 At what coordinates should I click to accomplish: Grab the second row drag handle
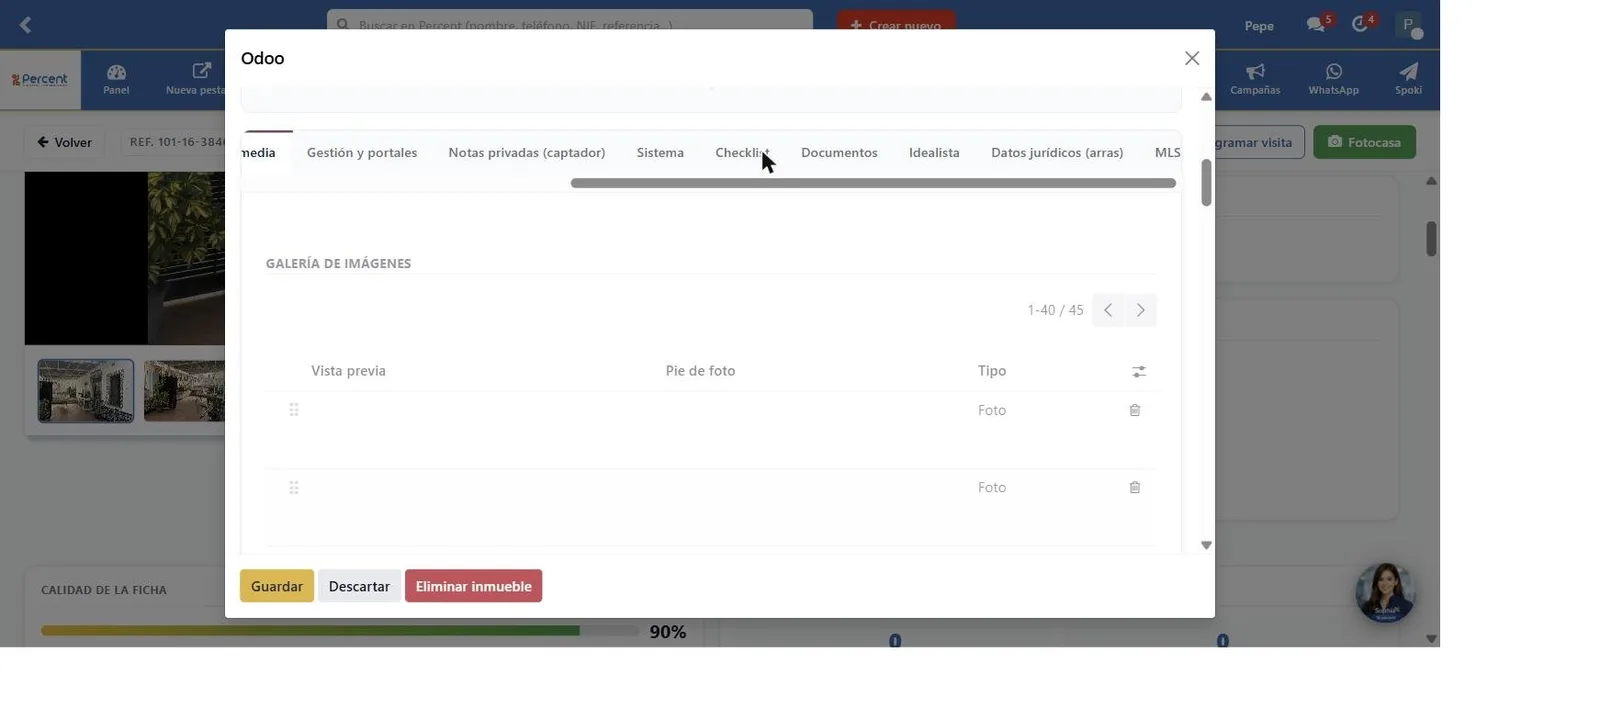tap(294, 488)
